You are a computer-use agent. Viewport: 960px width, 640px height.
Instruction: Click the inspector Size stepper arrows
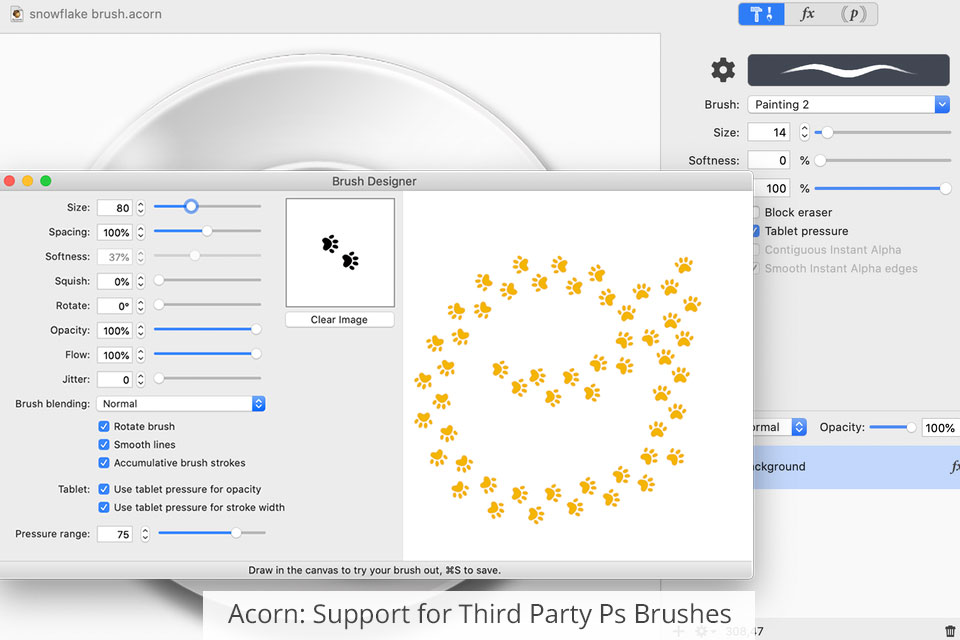click(x=804, y=132)
